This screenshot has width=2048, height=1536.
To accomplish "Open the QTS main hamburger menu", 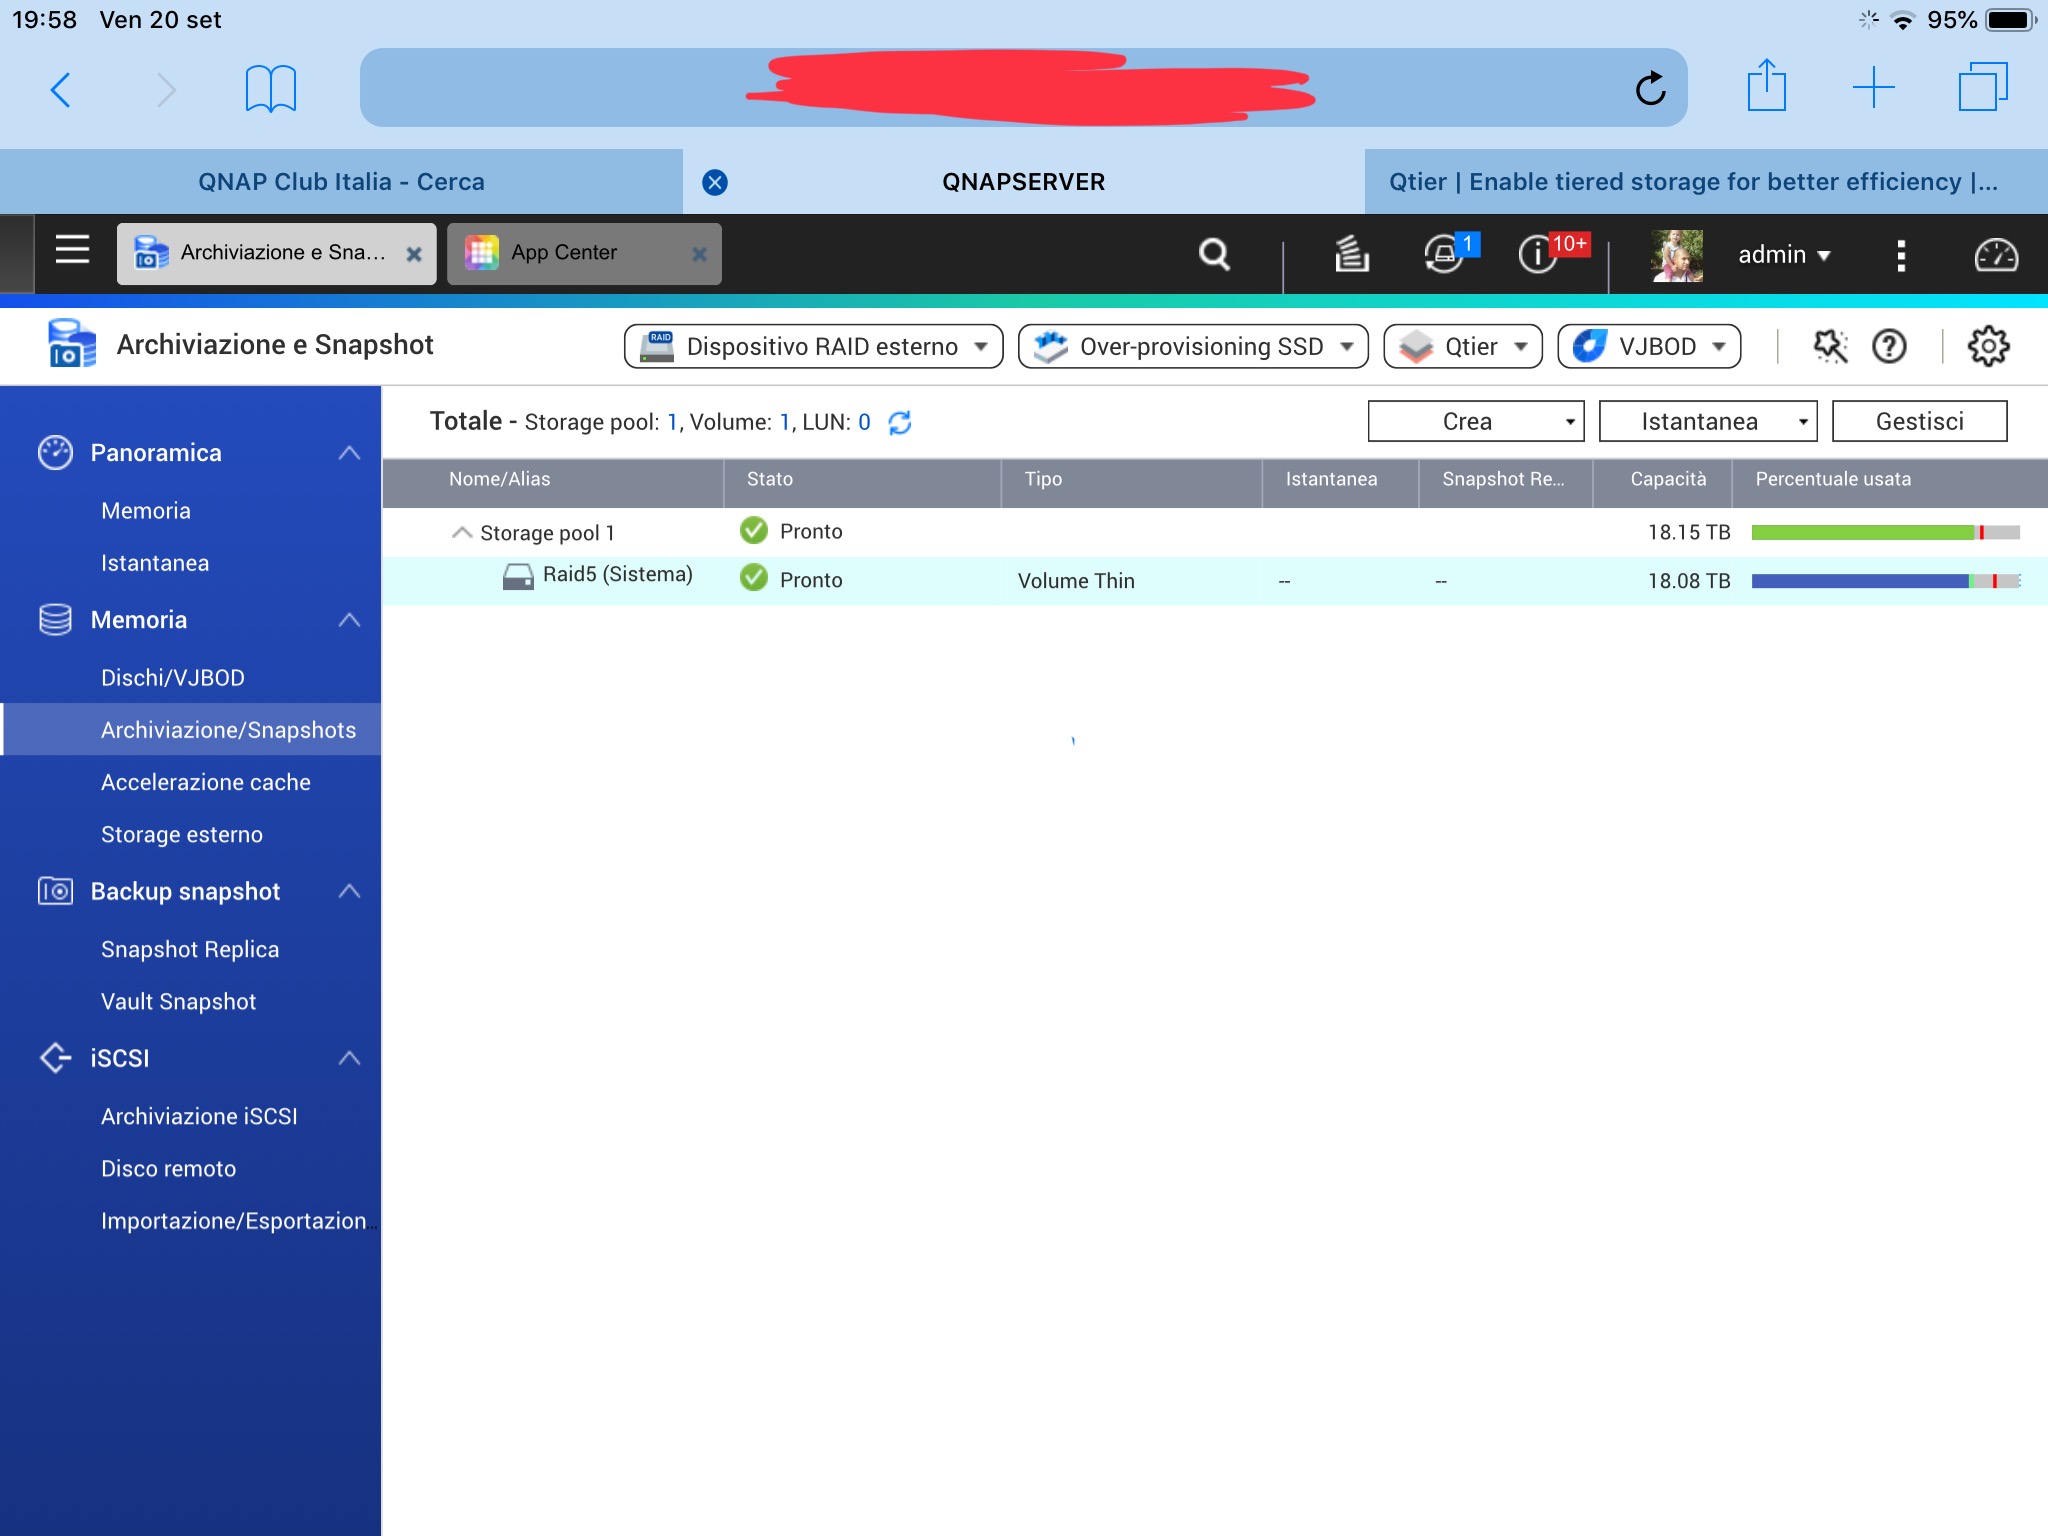I will coord(72,250).
